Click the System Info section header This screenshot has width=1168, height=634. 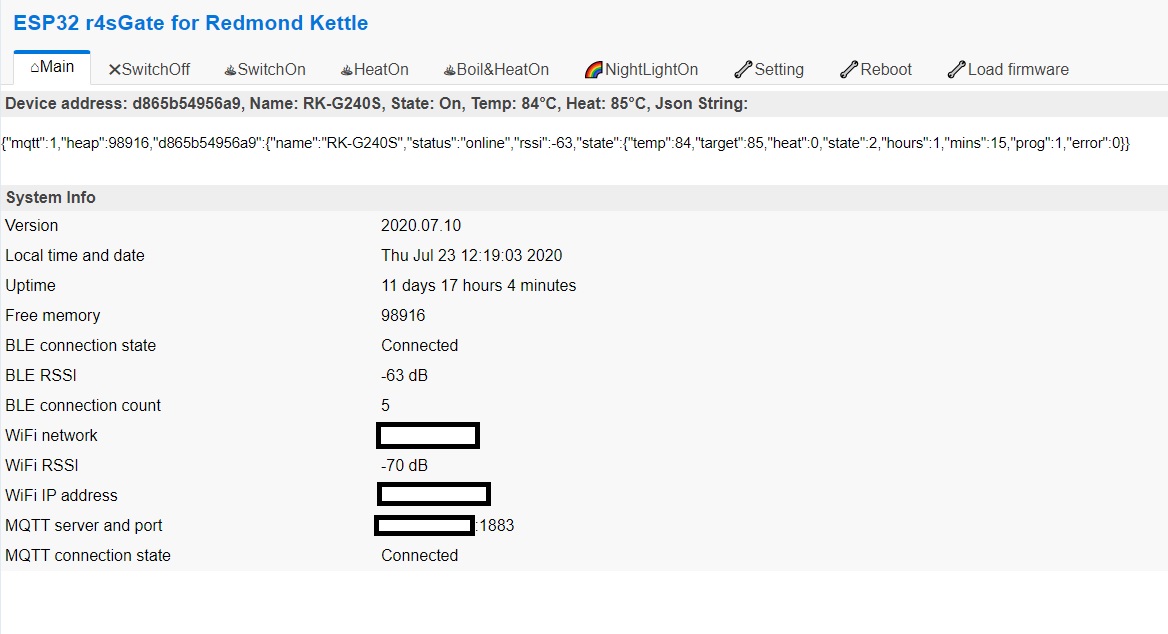coord(51,198)
